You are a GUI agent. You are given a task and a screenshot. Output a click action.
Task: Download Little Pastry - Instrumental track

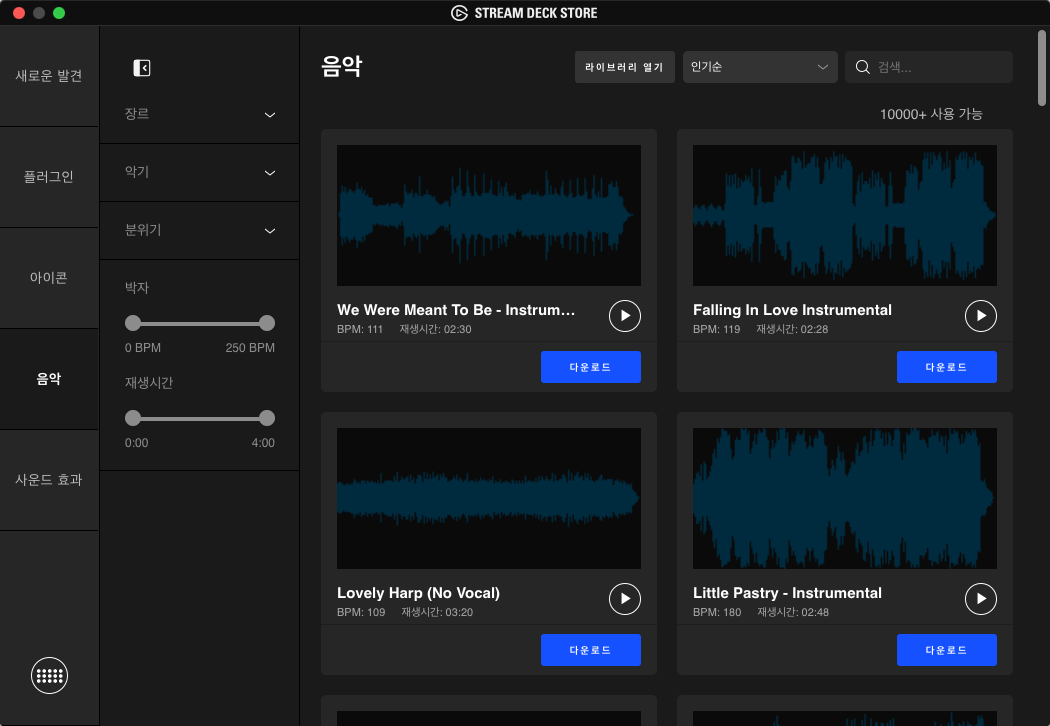(946, 650)
